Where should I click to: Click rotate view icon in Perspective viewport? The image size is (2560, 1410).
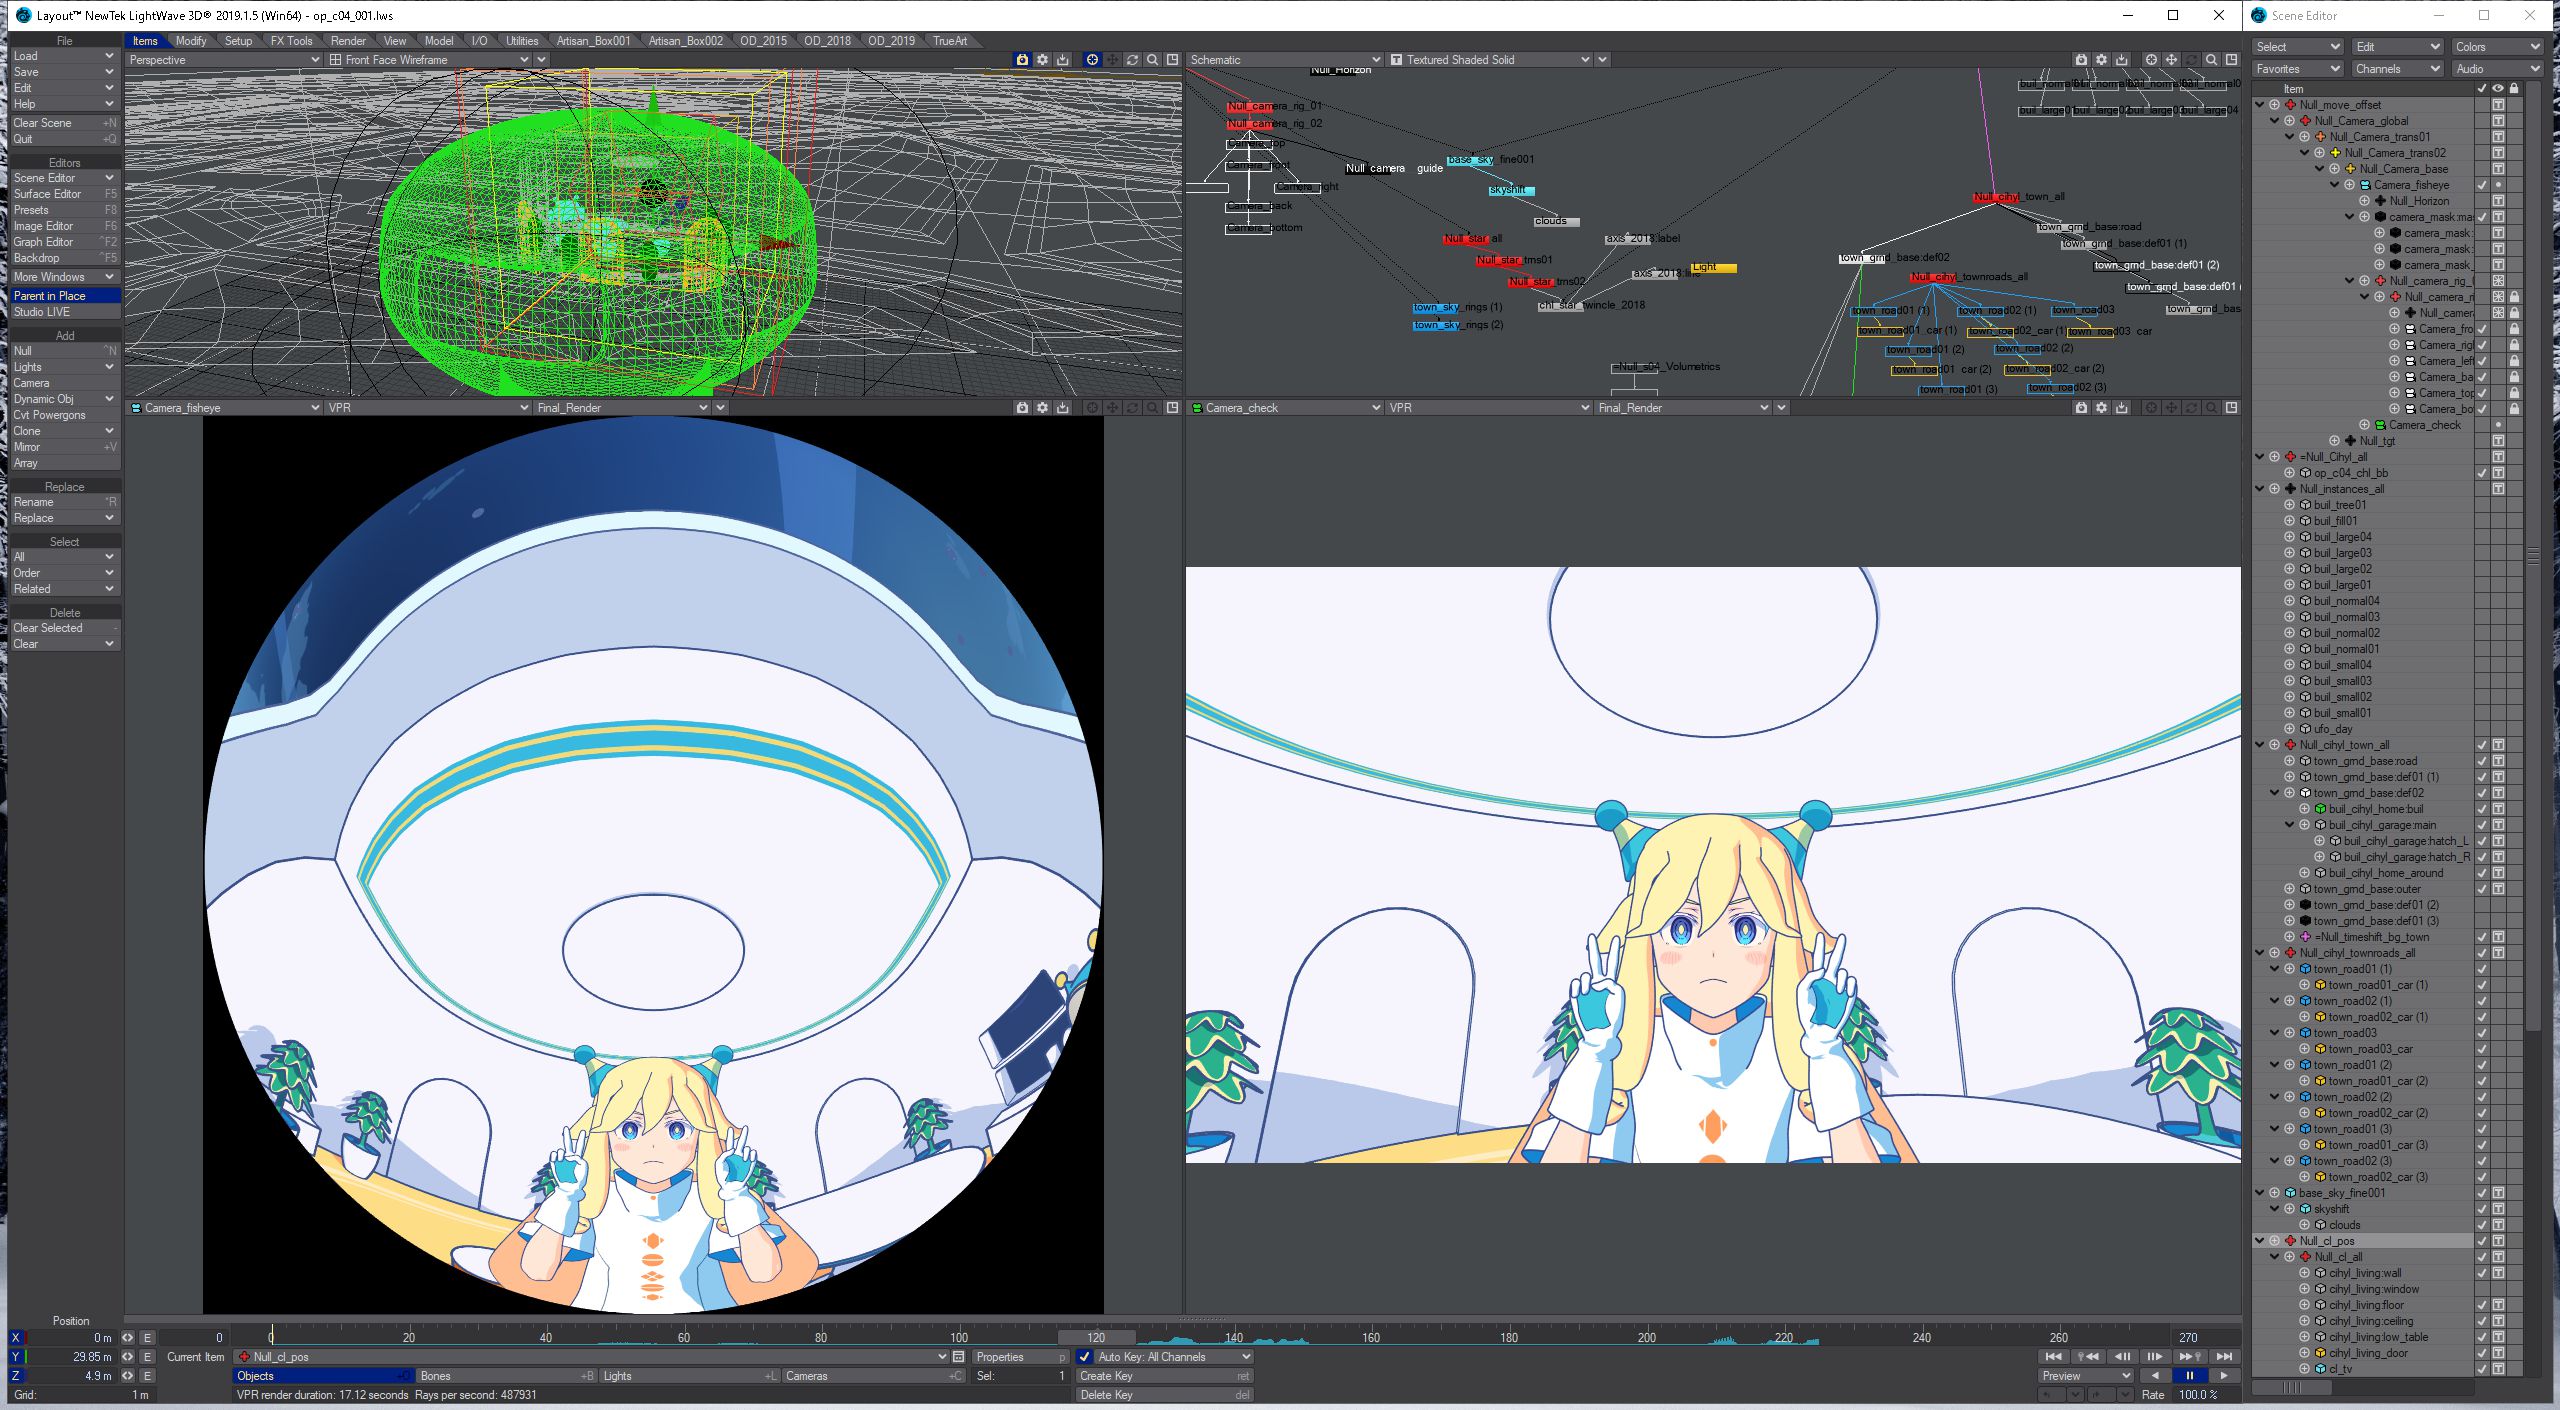[1132, 60]
